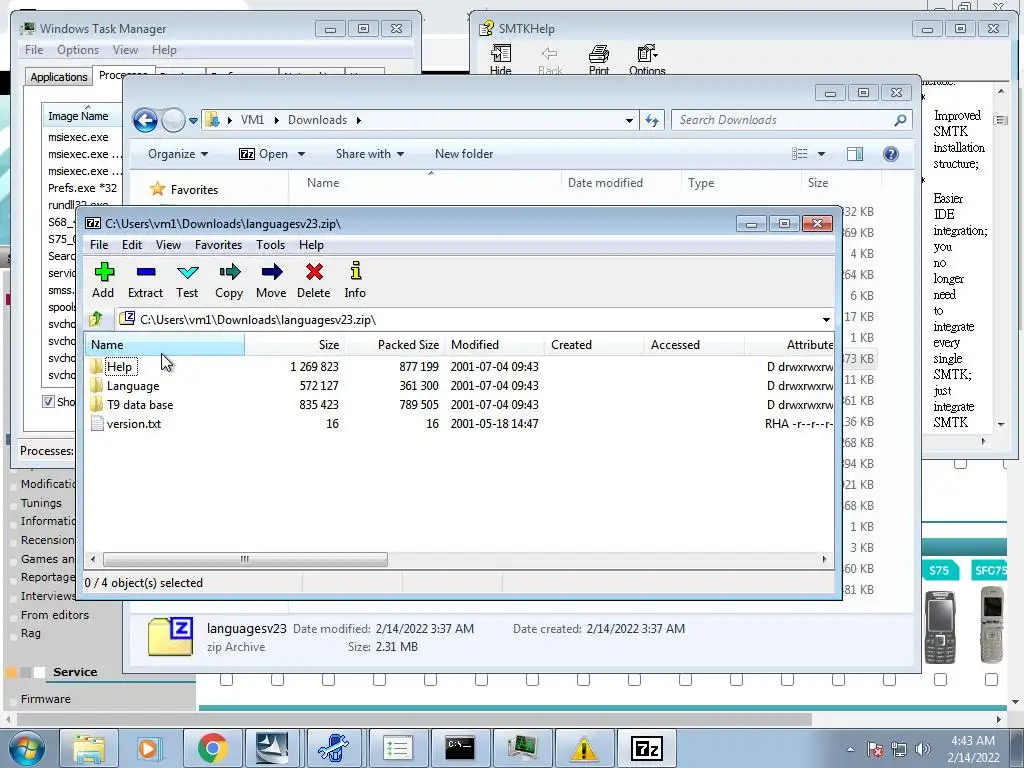Expand the arrow after VM1 in breadcrumb
Image resolution: width=1024 pixels, height=768 pixels.
click(276, 120)
